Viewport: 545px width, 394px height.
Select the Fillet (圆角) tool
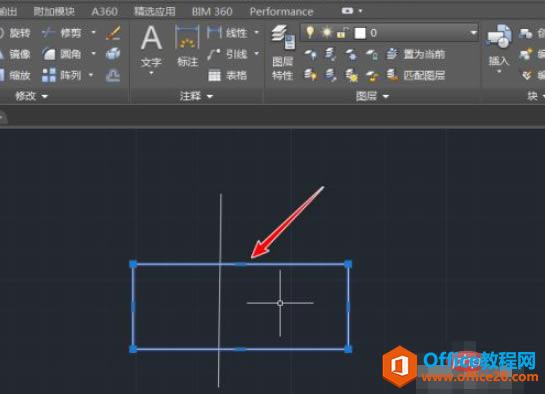point(62,54)
